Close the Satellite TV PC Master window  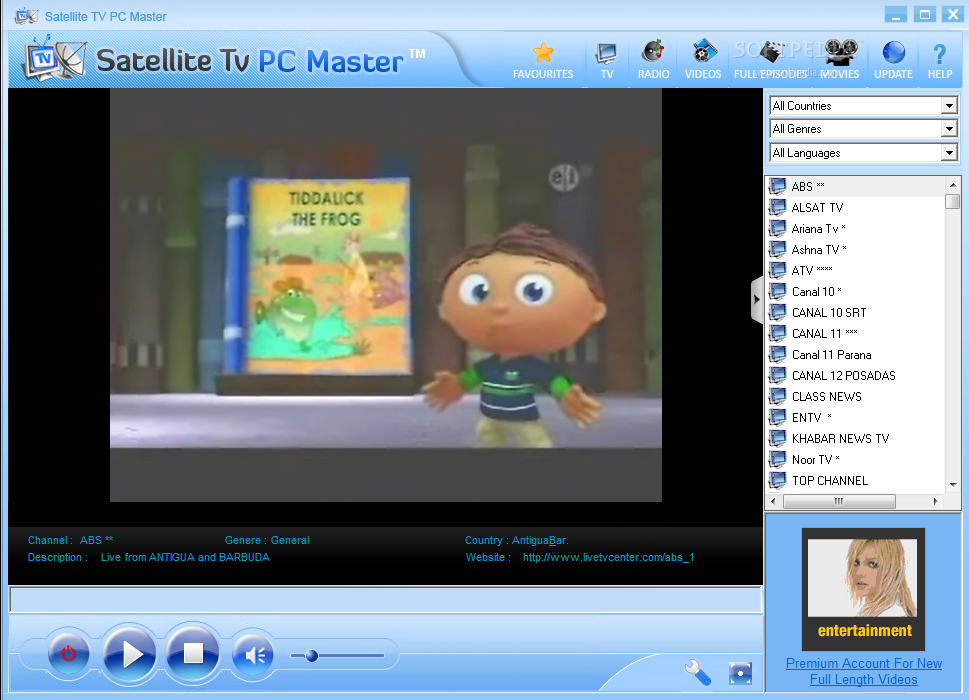click(x=953, y=14)
